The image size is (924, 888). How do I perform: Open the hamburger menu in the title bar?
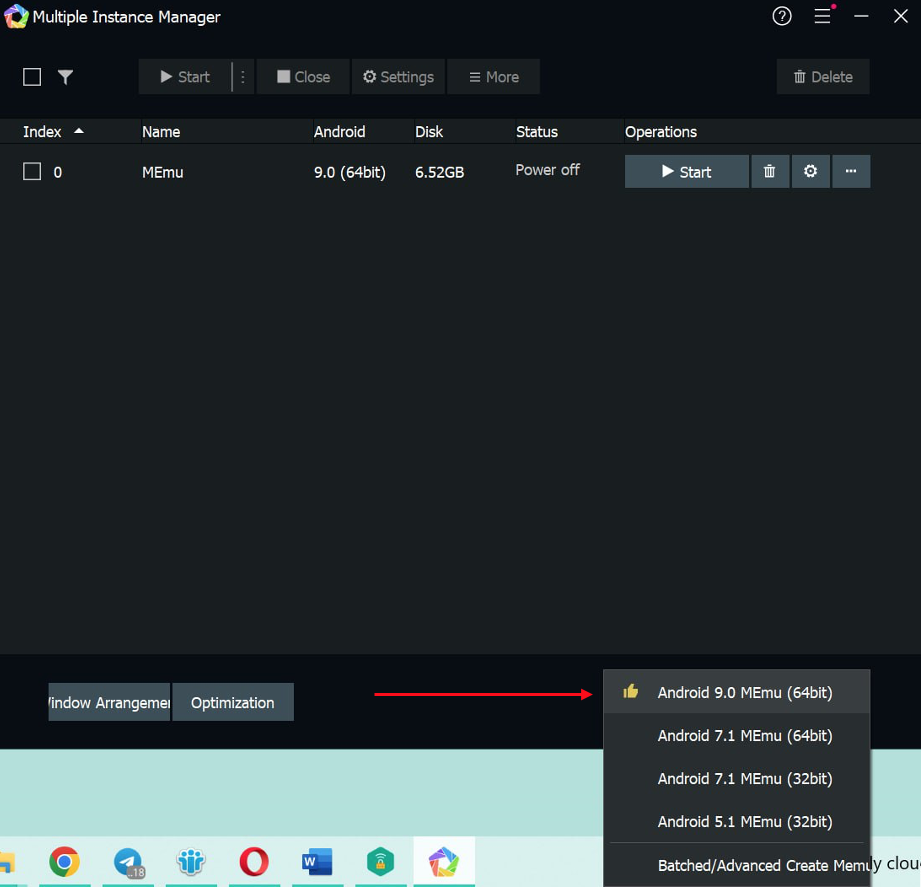click(x=822, y=16)
